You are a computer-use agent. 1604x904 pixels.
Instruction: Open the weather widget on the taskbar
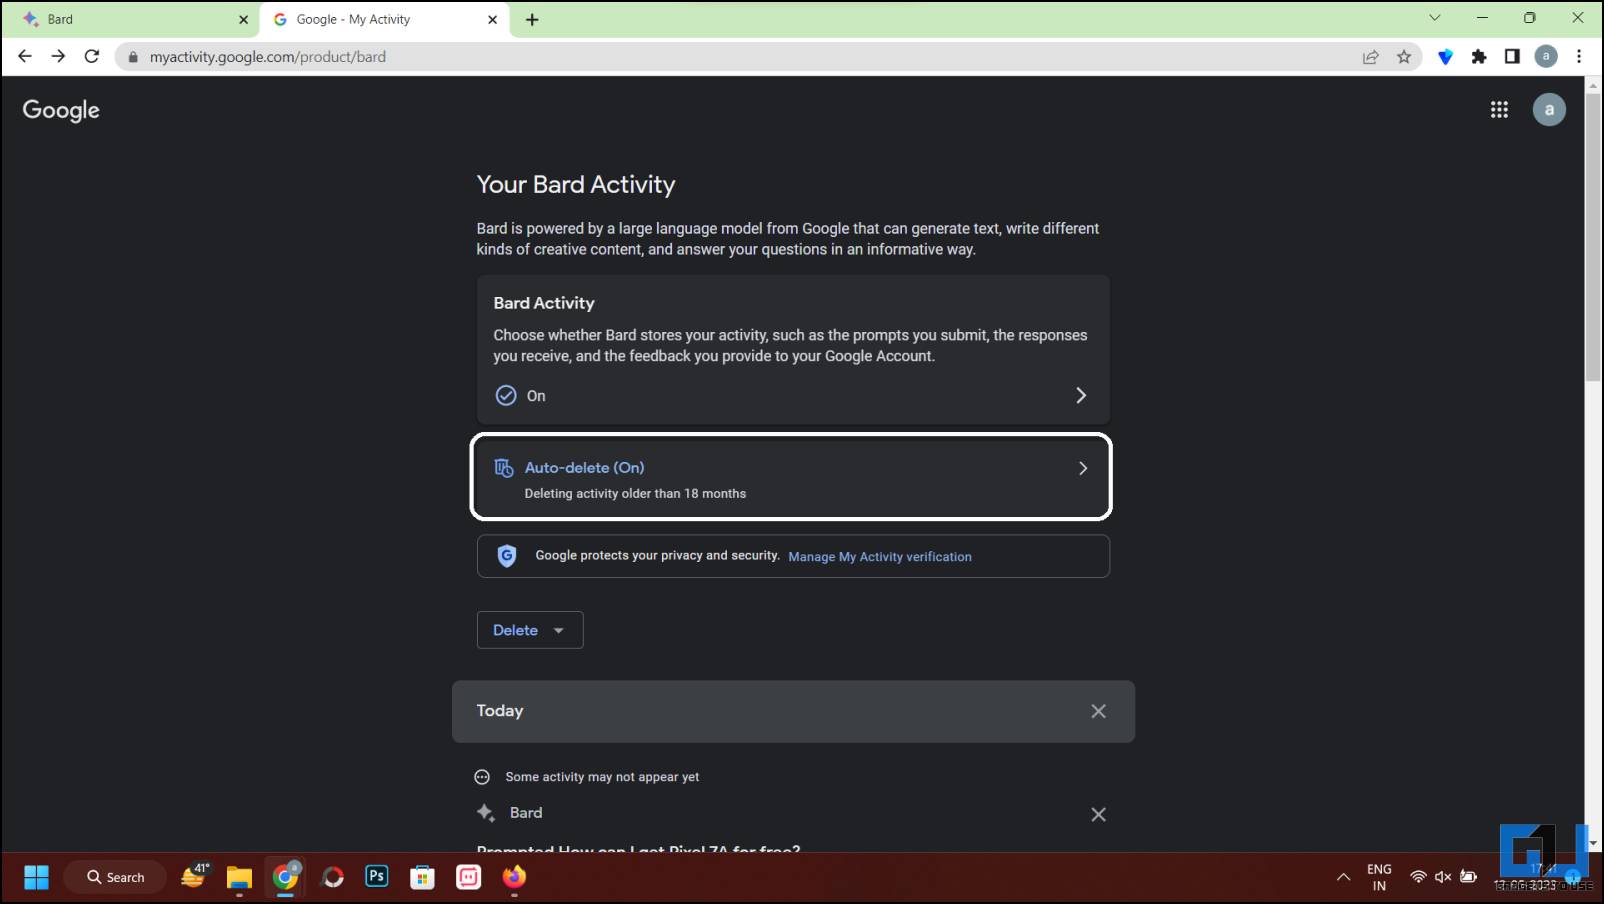click(195, 876)
